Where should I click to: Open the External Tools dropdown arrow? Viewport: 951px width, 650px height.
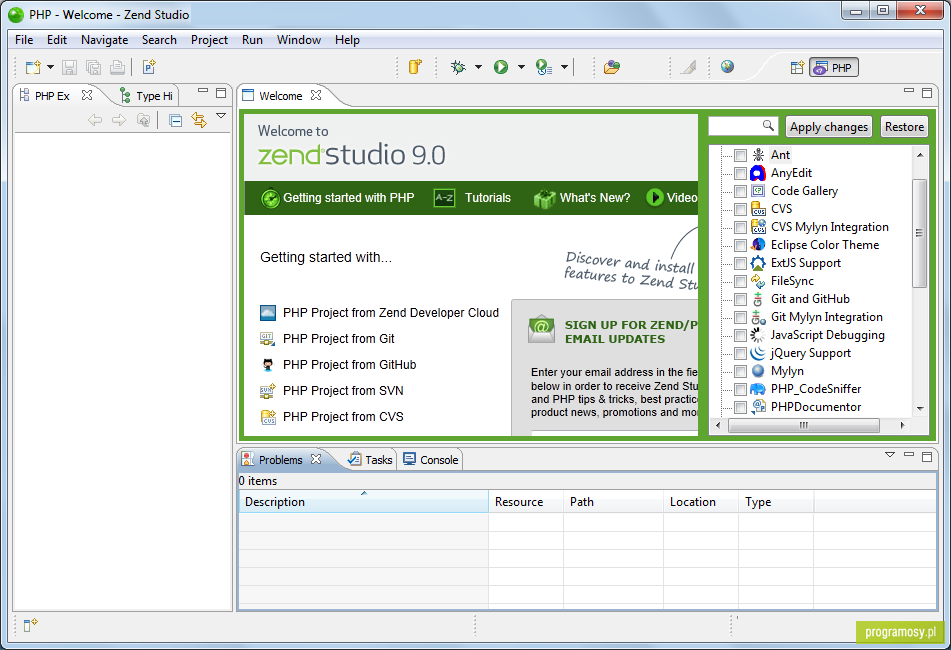[x=564, y=67]
